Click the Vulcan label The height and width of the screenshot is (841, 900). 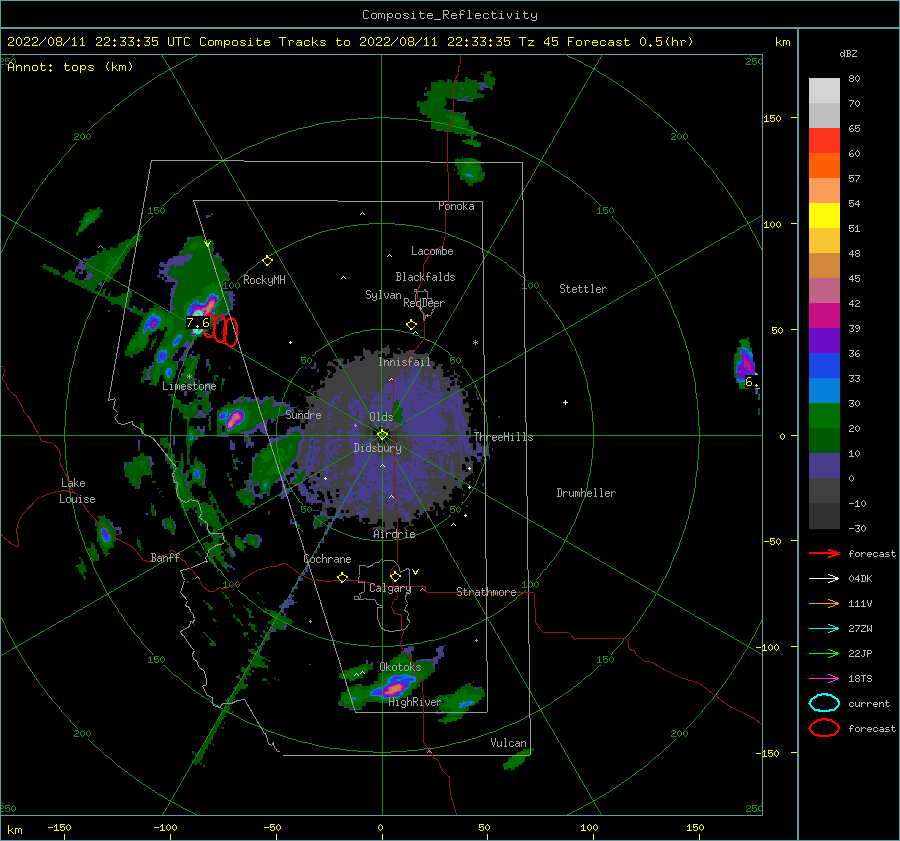[x=509, y=743]
